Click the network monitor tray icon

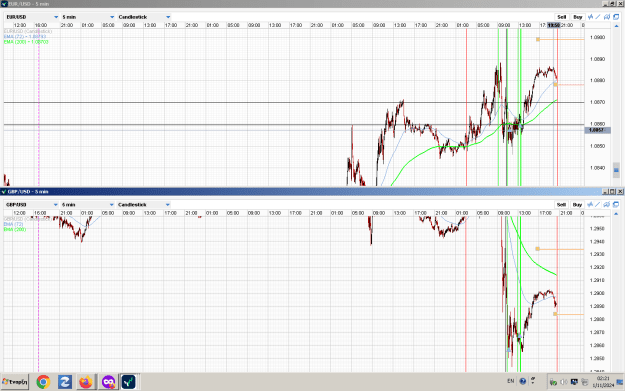[574, 382]
